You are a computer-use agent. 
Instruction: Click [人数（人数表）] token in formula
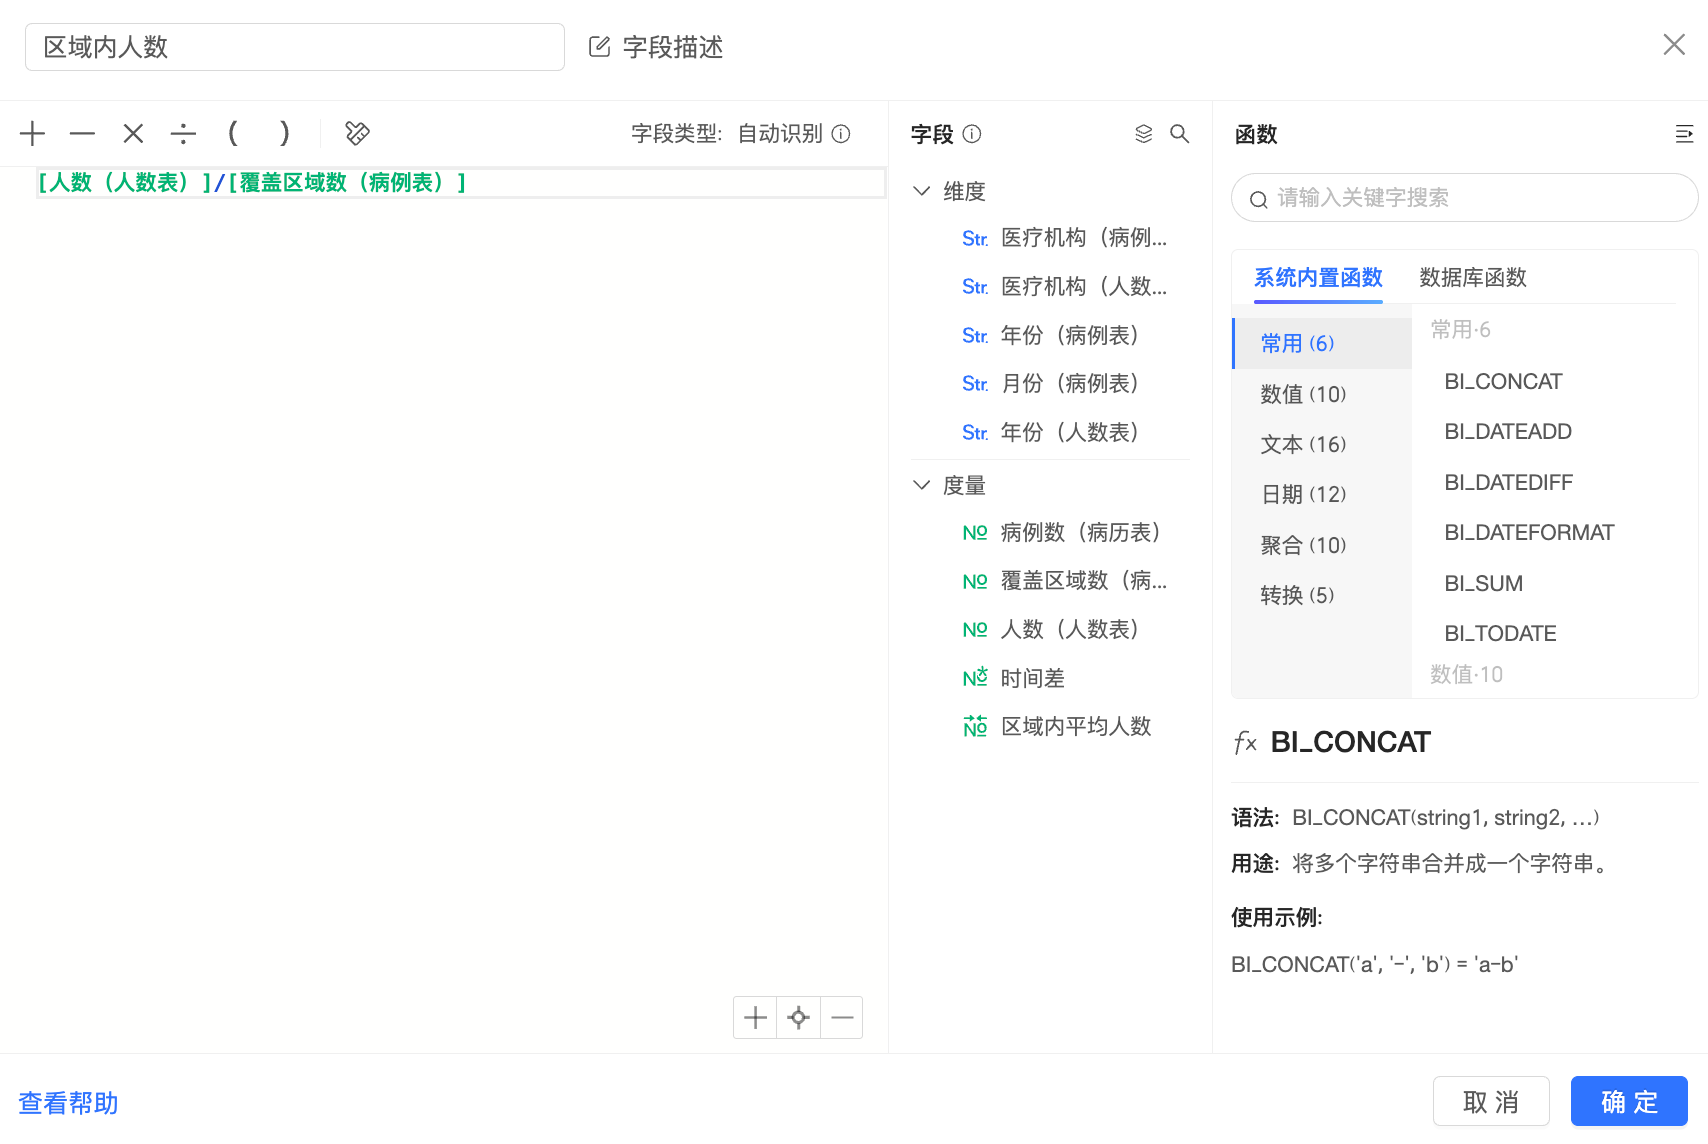[125, 183]
